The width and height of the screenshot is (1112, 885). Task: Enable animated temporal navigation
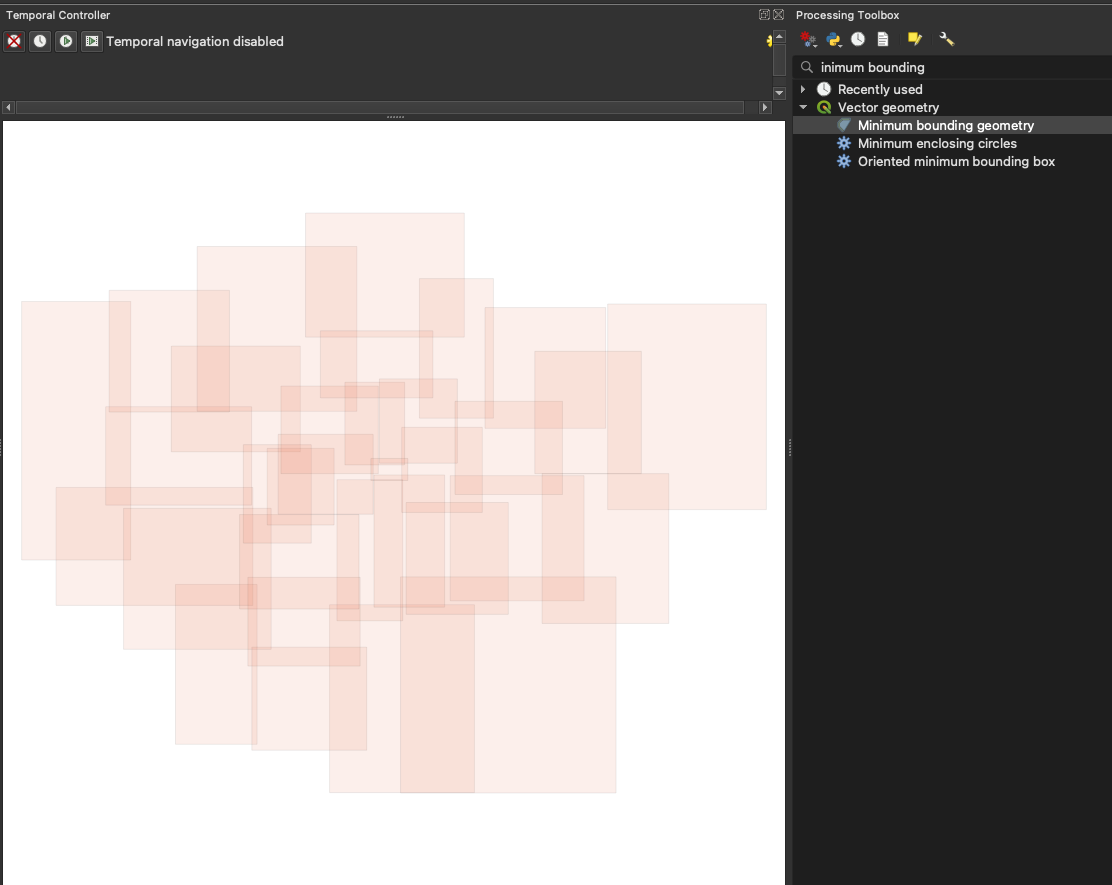pyautogui.click(x=66, y=41)
